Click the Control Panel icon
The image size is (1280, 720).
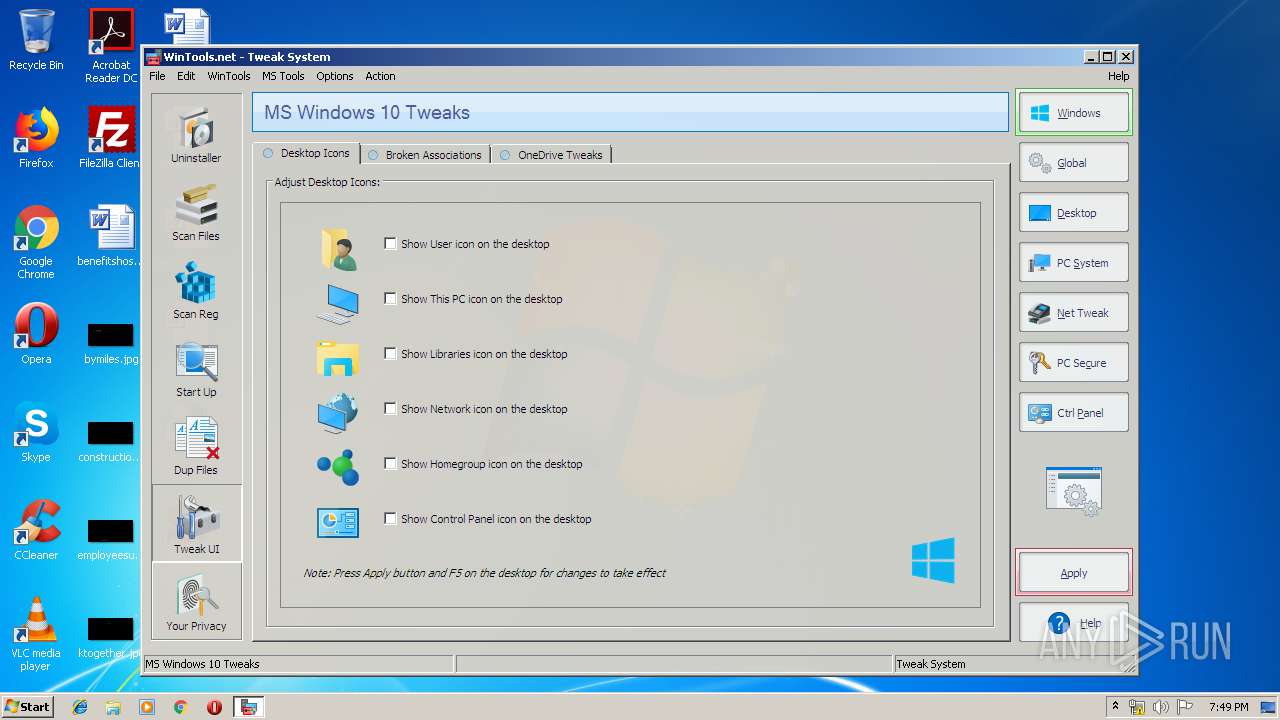tap(338, 522)
